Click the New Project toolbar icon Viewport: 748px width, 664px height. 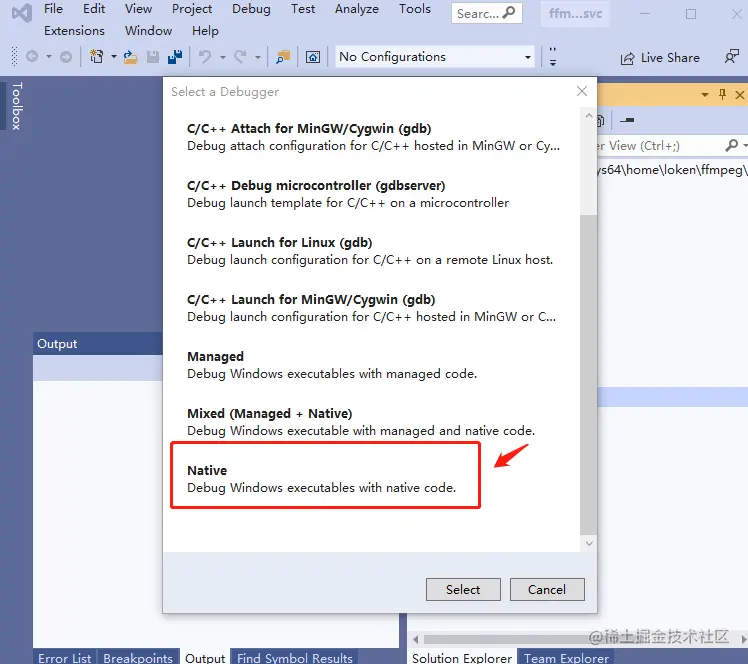[97, 57]
